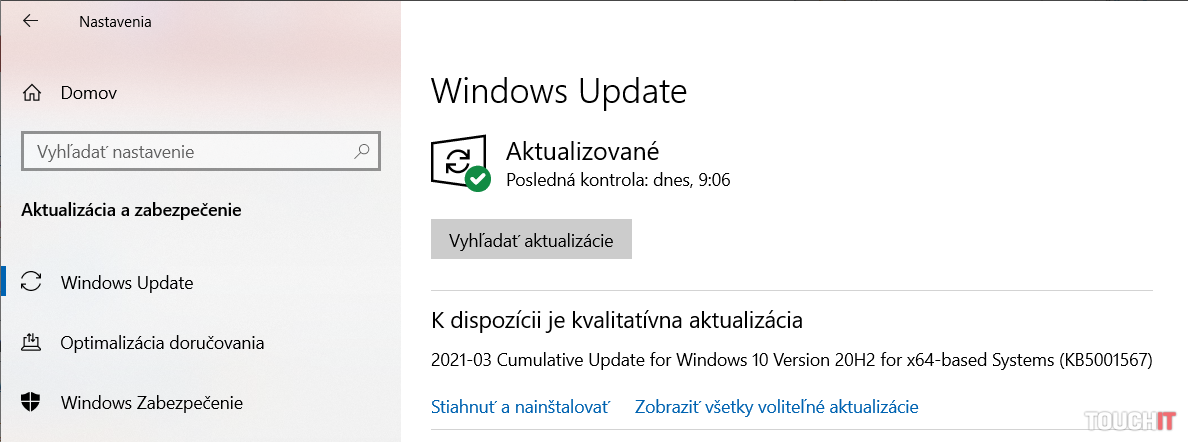Screen dimensions: 1188x442
Task: Click the magnifier icon in the search box
Action: tap(362, 152)
